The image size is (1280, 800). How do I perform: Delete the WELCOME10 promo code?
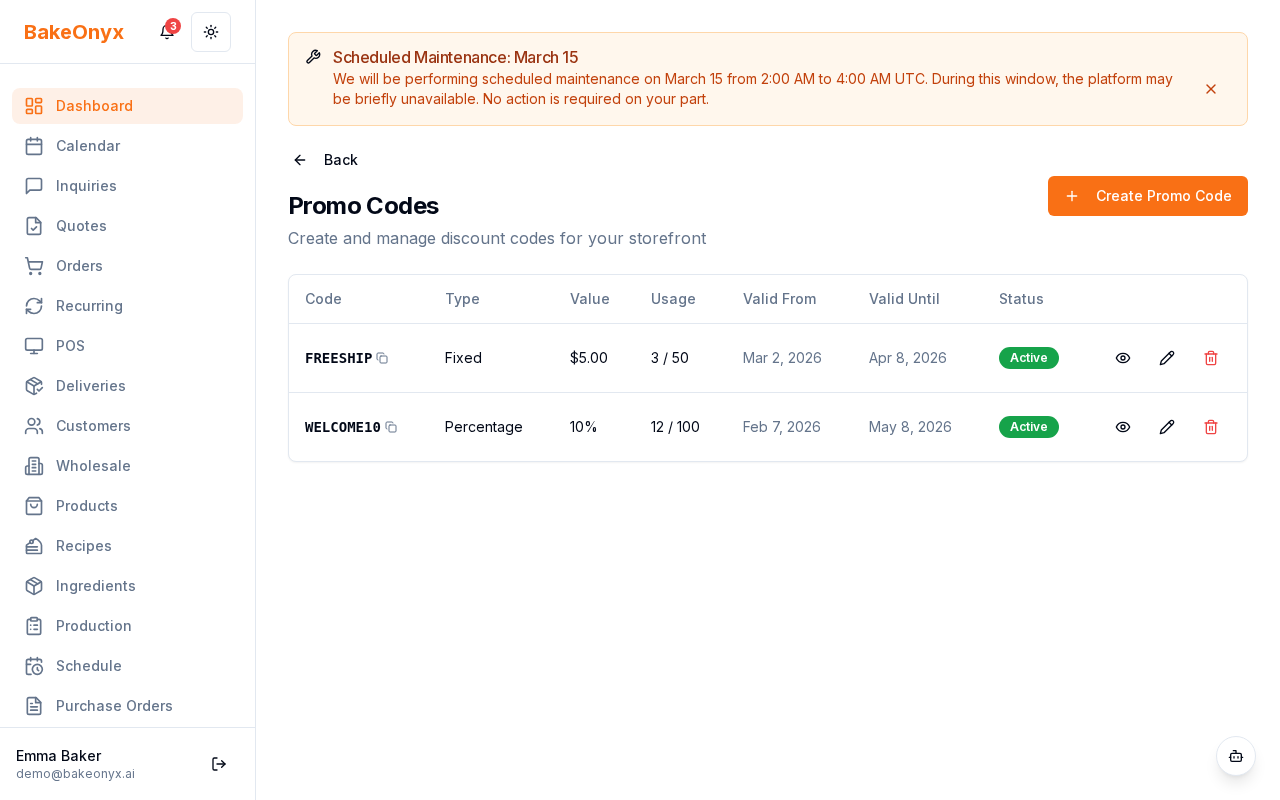[x=1211, y=427]
